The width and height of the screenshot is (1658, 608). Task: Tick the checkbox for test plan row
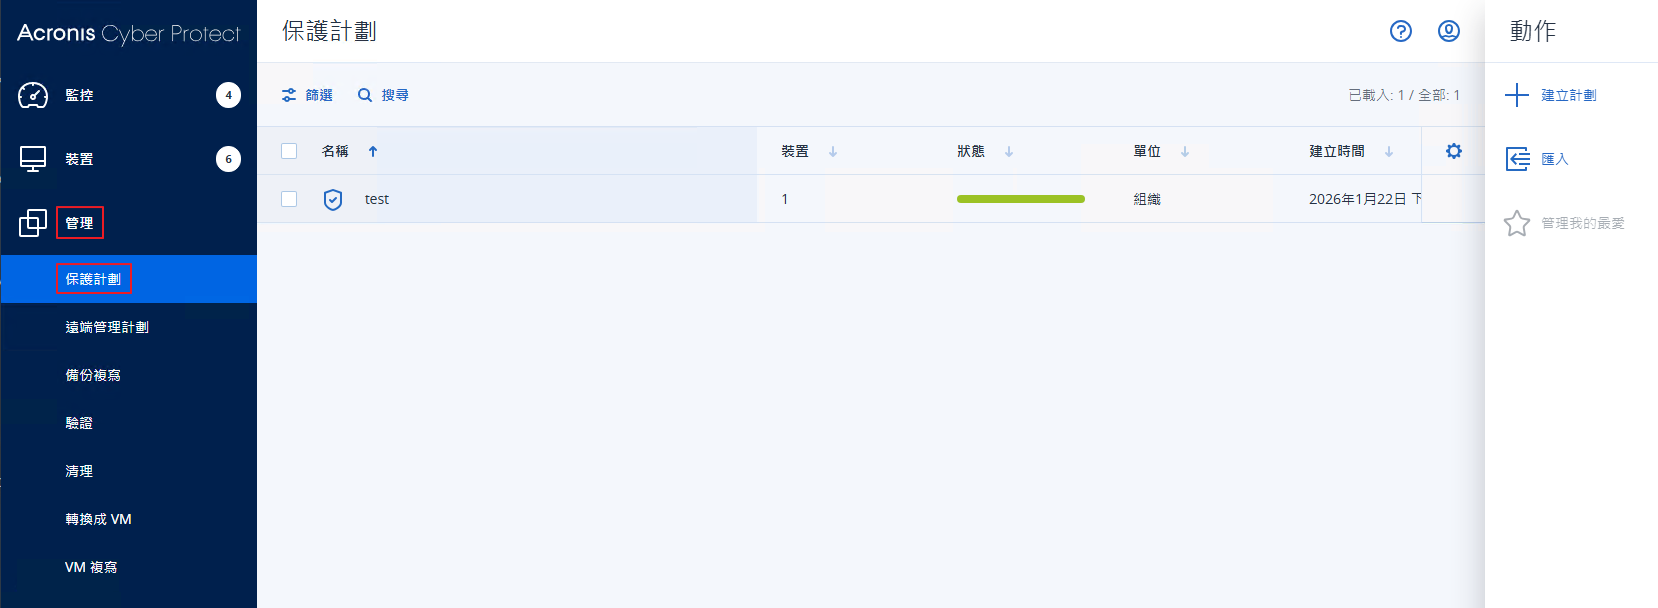coord(289,199)
